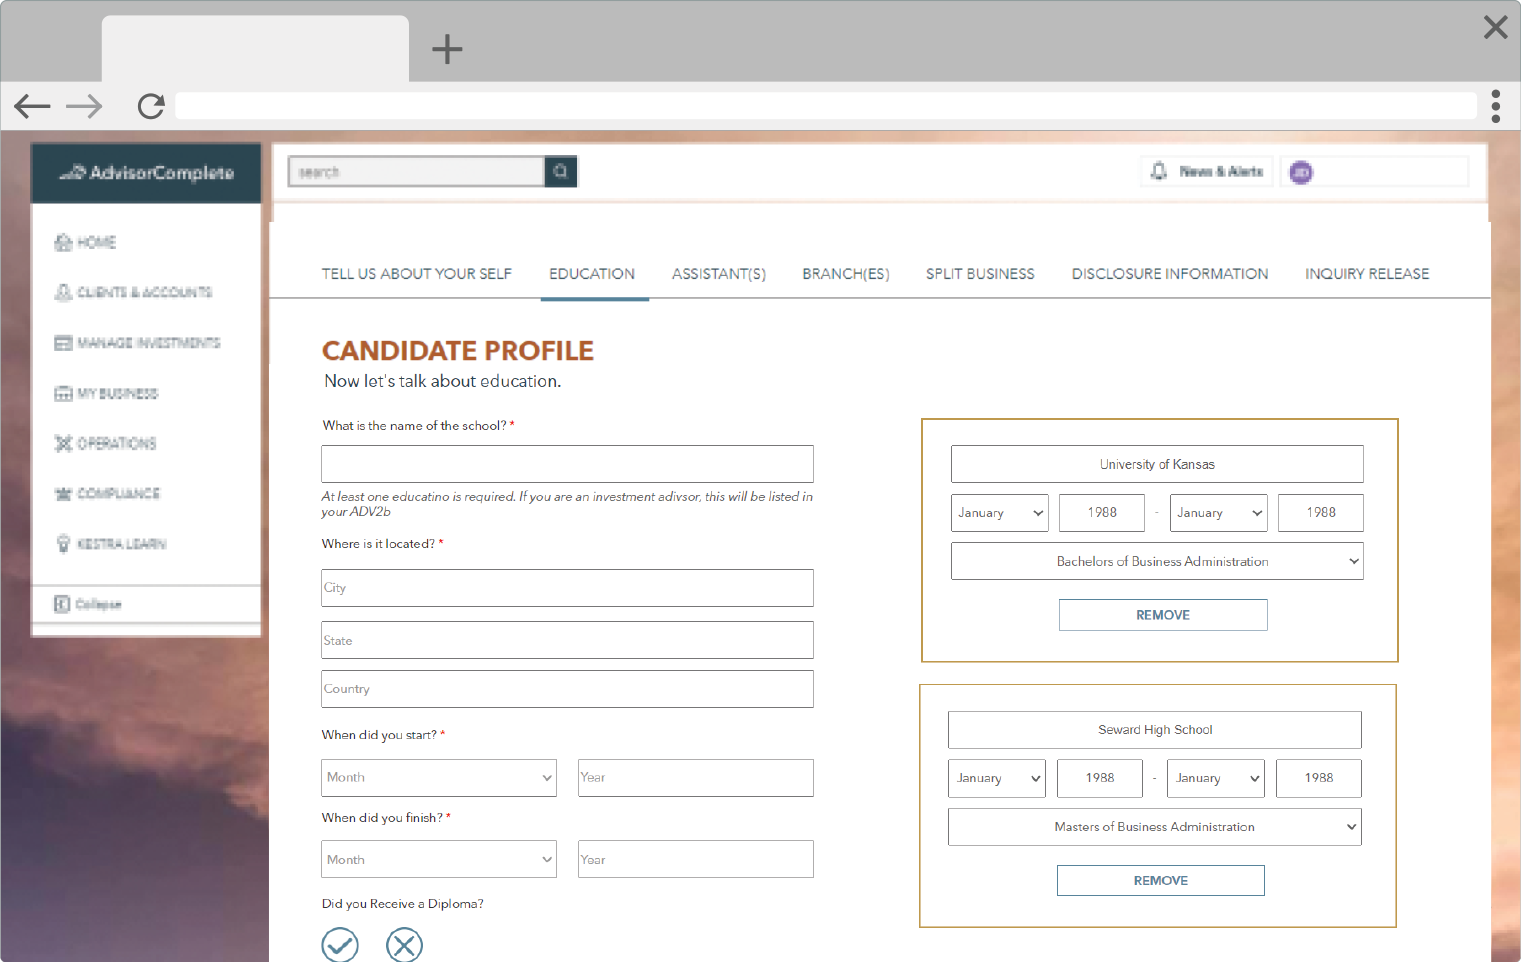The image size is (1521, 962).
Task: Open Clients & Accounts sidebar item
Action: tap(134, 292)
